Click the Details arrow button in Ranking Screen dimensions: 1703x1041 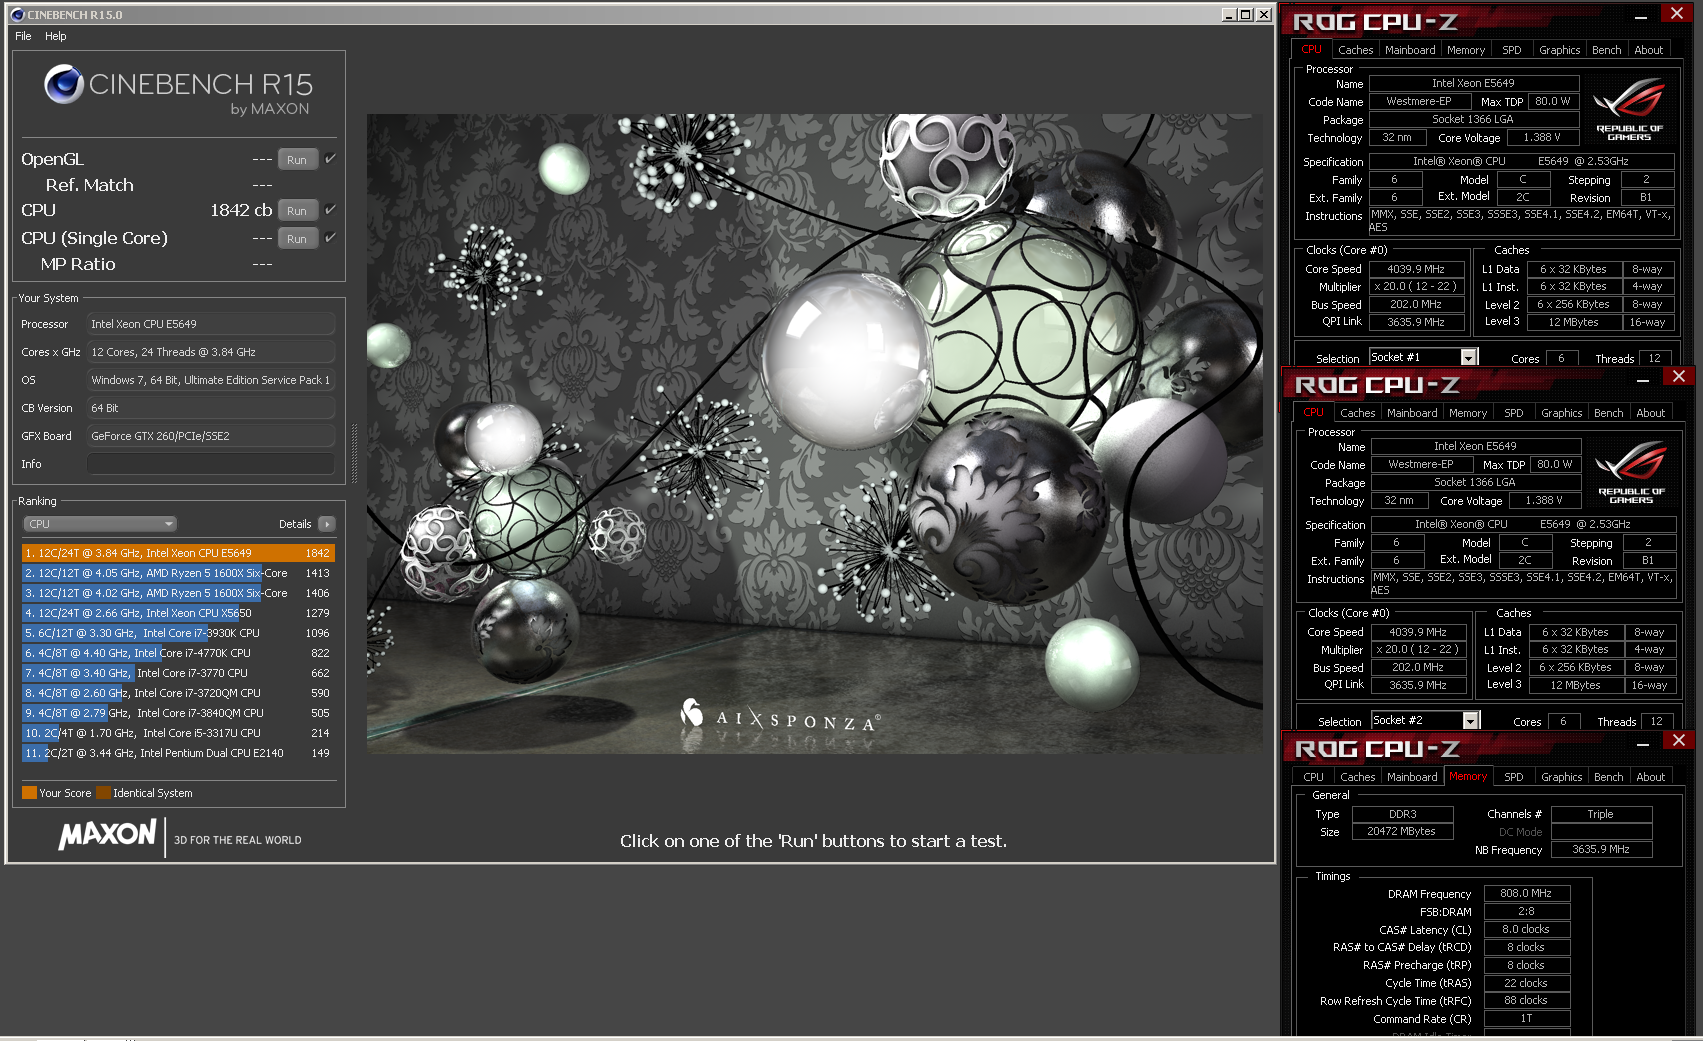(x=327, y=524)
